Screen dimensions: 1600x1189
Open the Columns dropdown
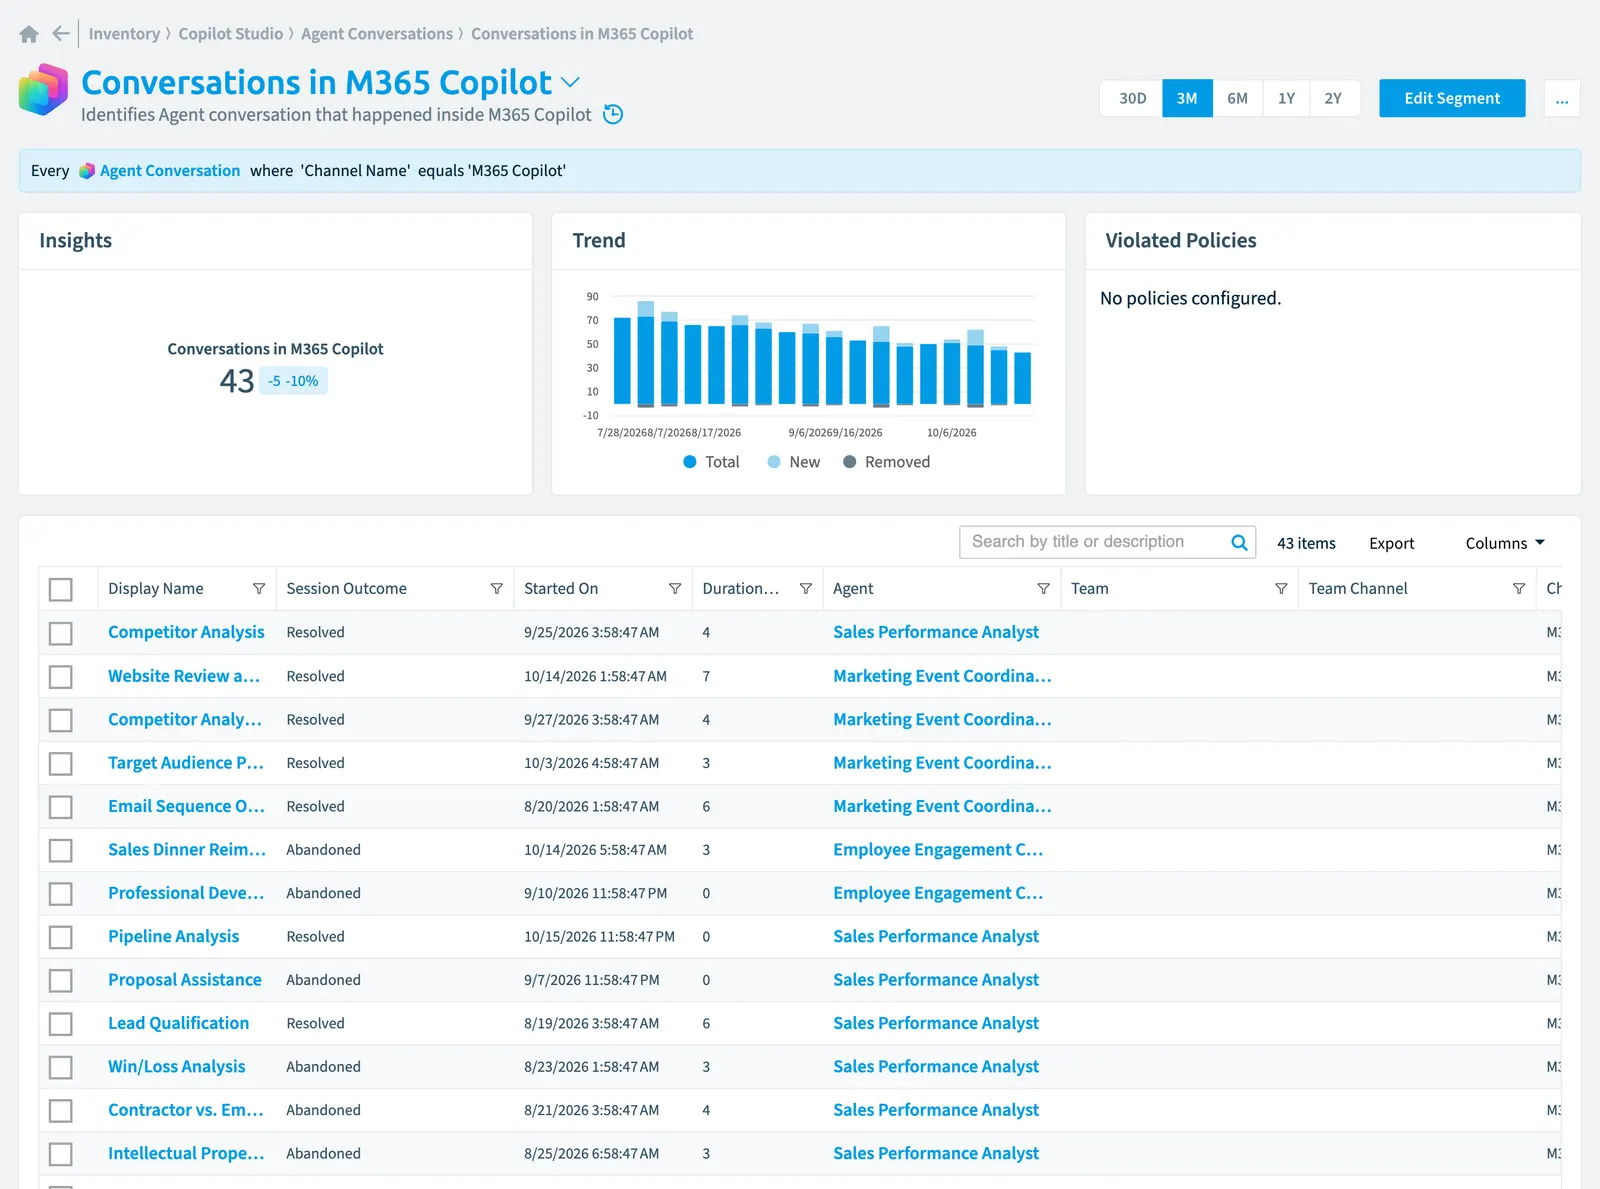click(1505, 543)
